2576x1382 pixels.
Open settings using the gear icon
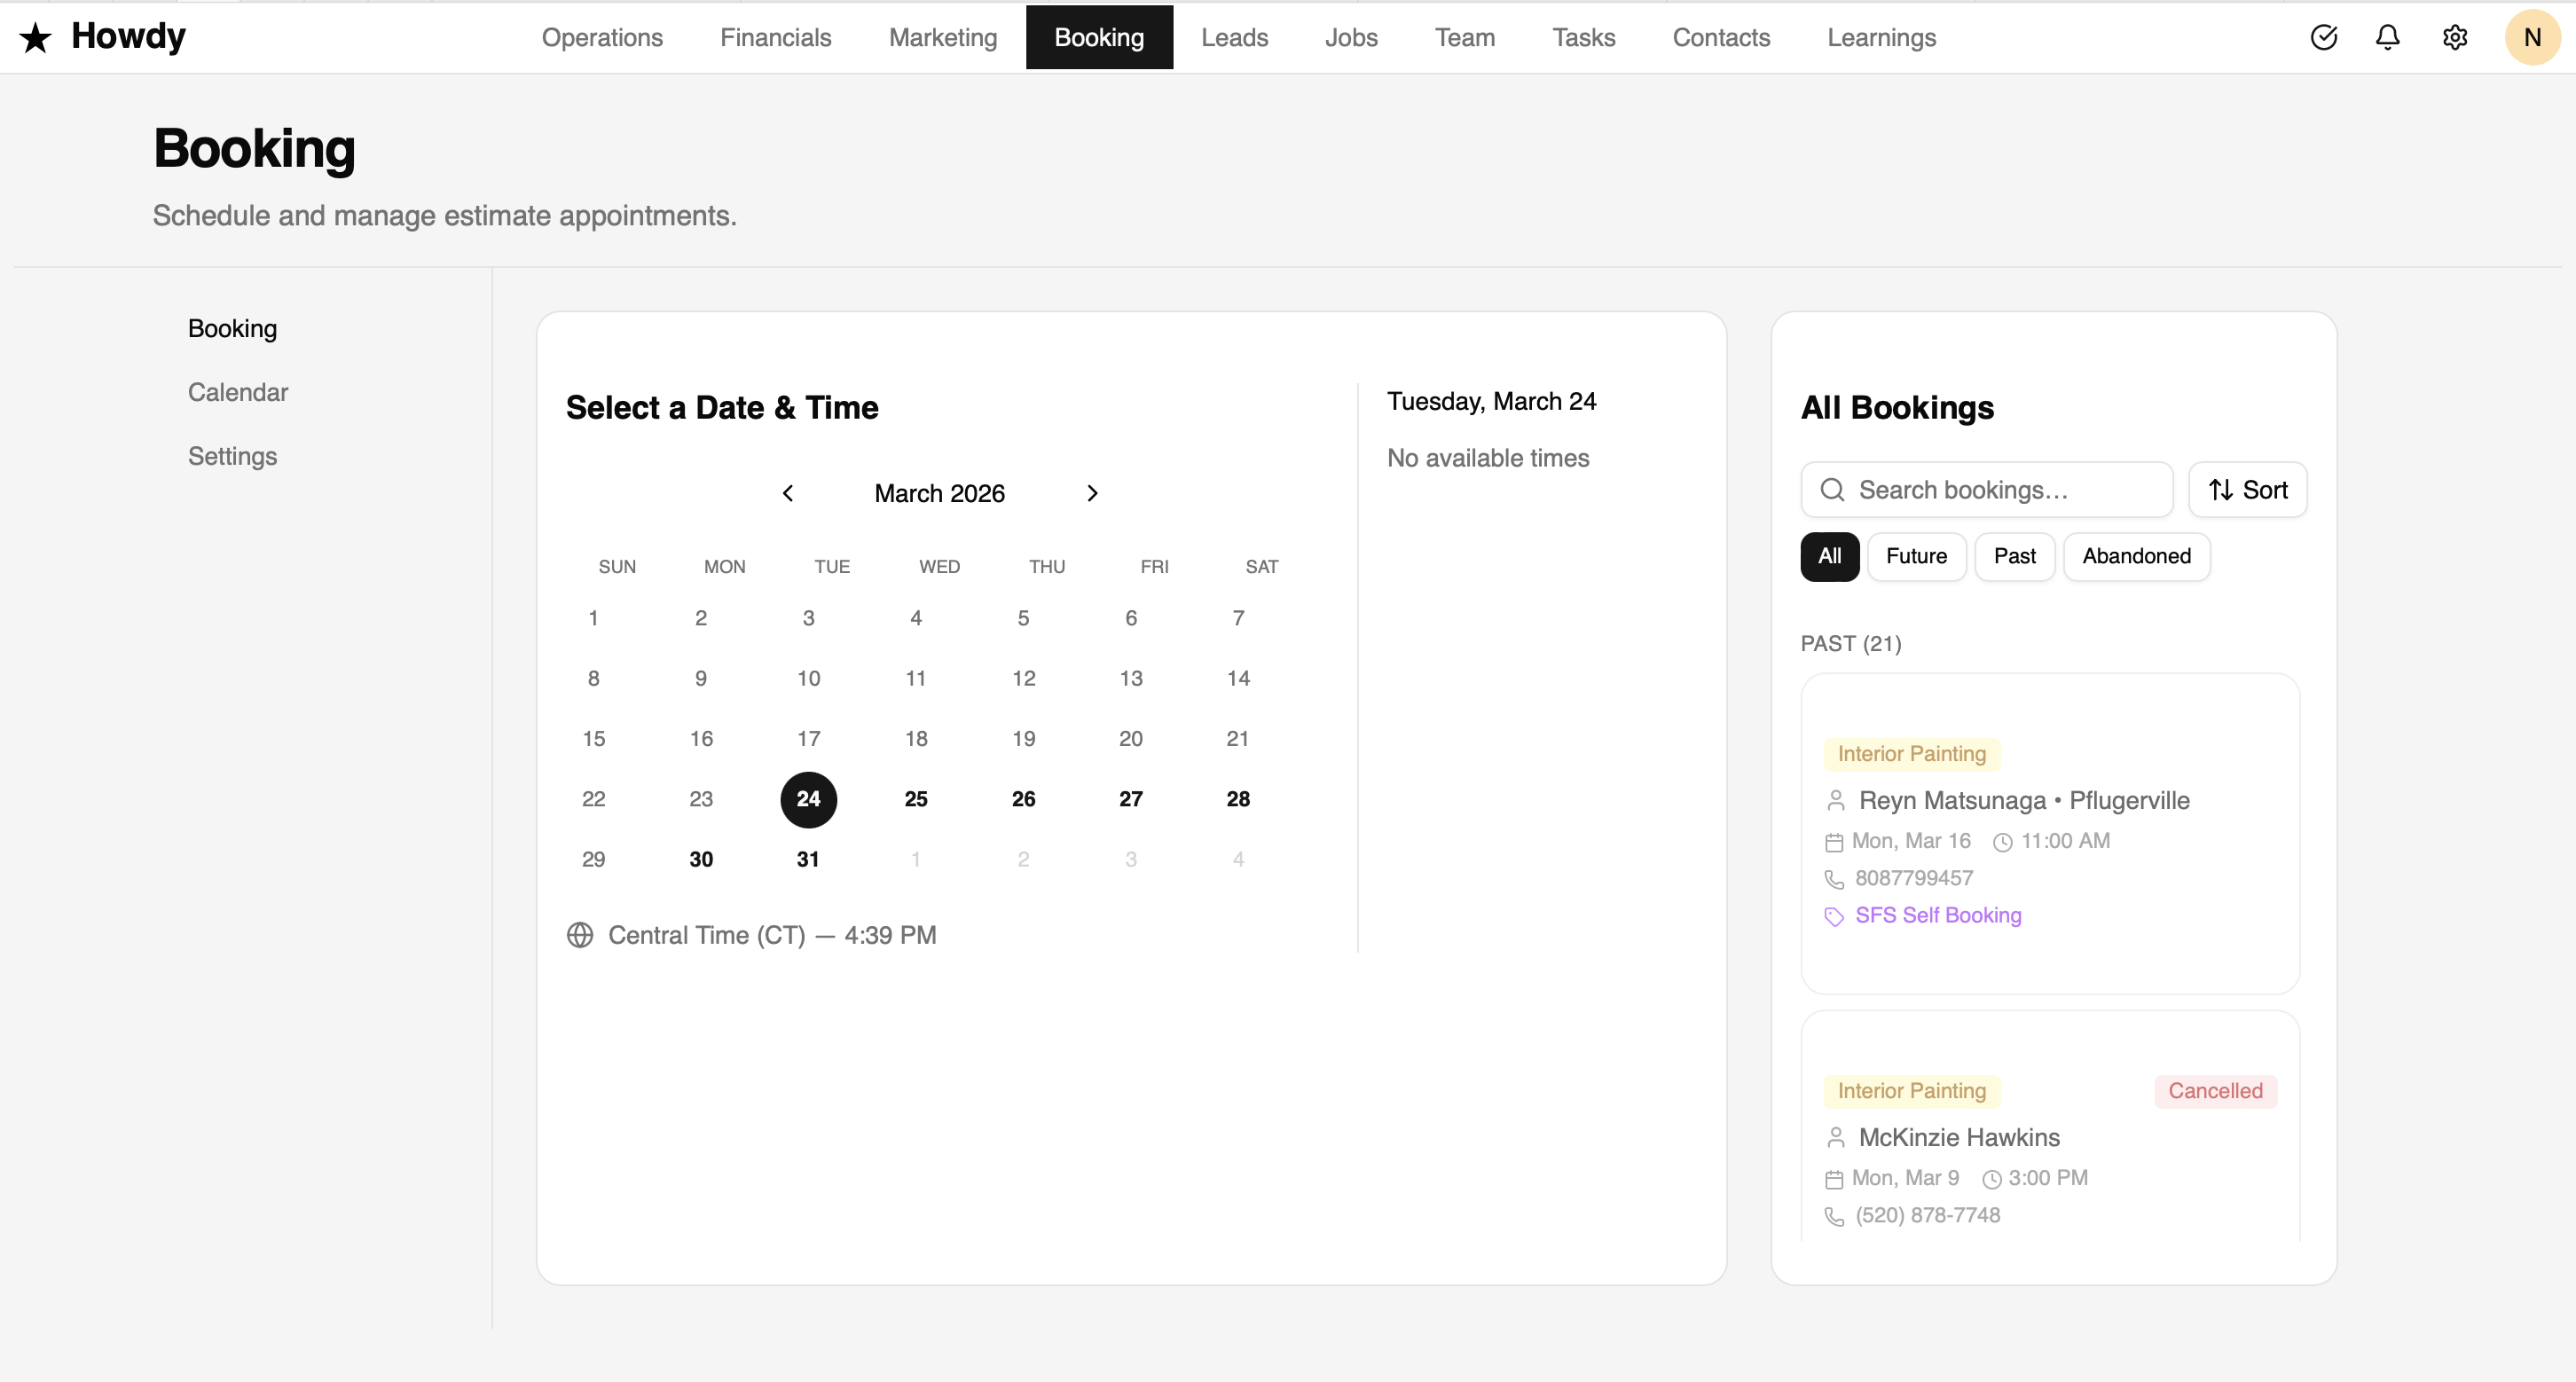click(2455, 37)
